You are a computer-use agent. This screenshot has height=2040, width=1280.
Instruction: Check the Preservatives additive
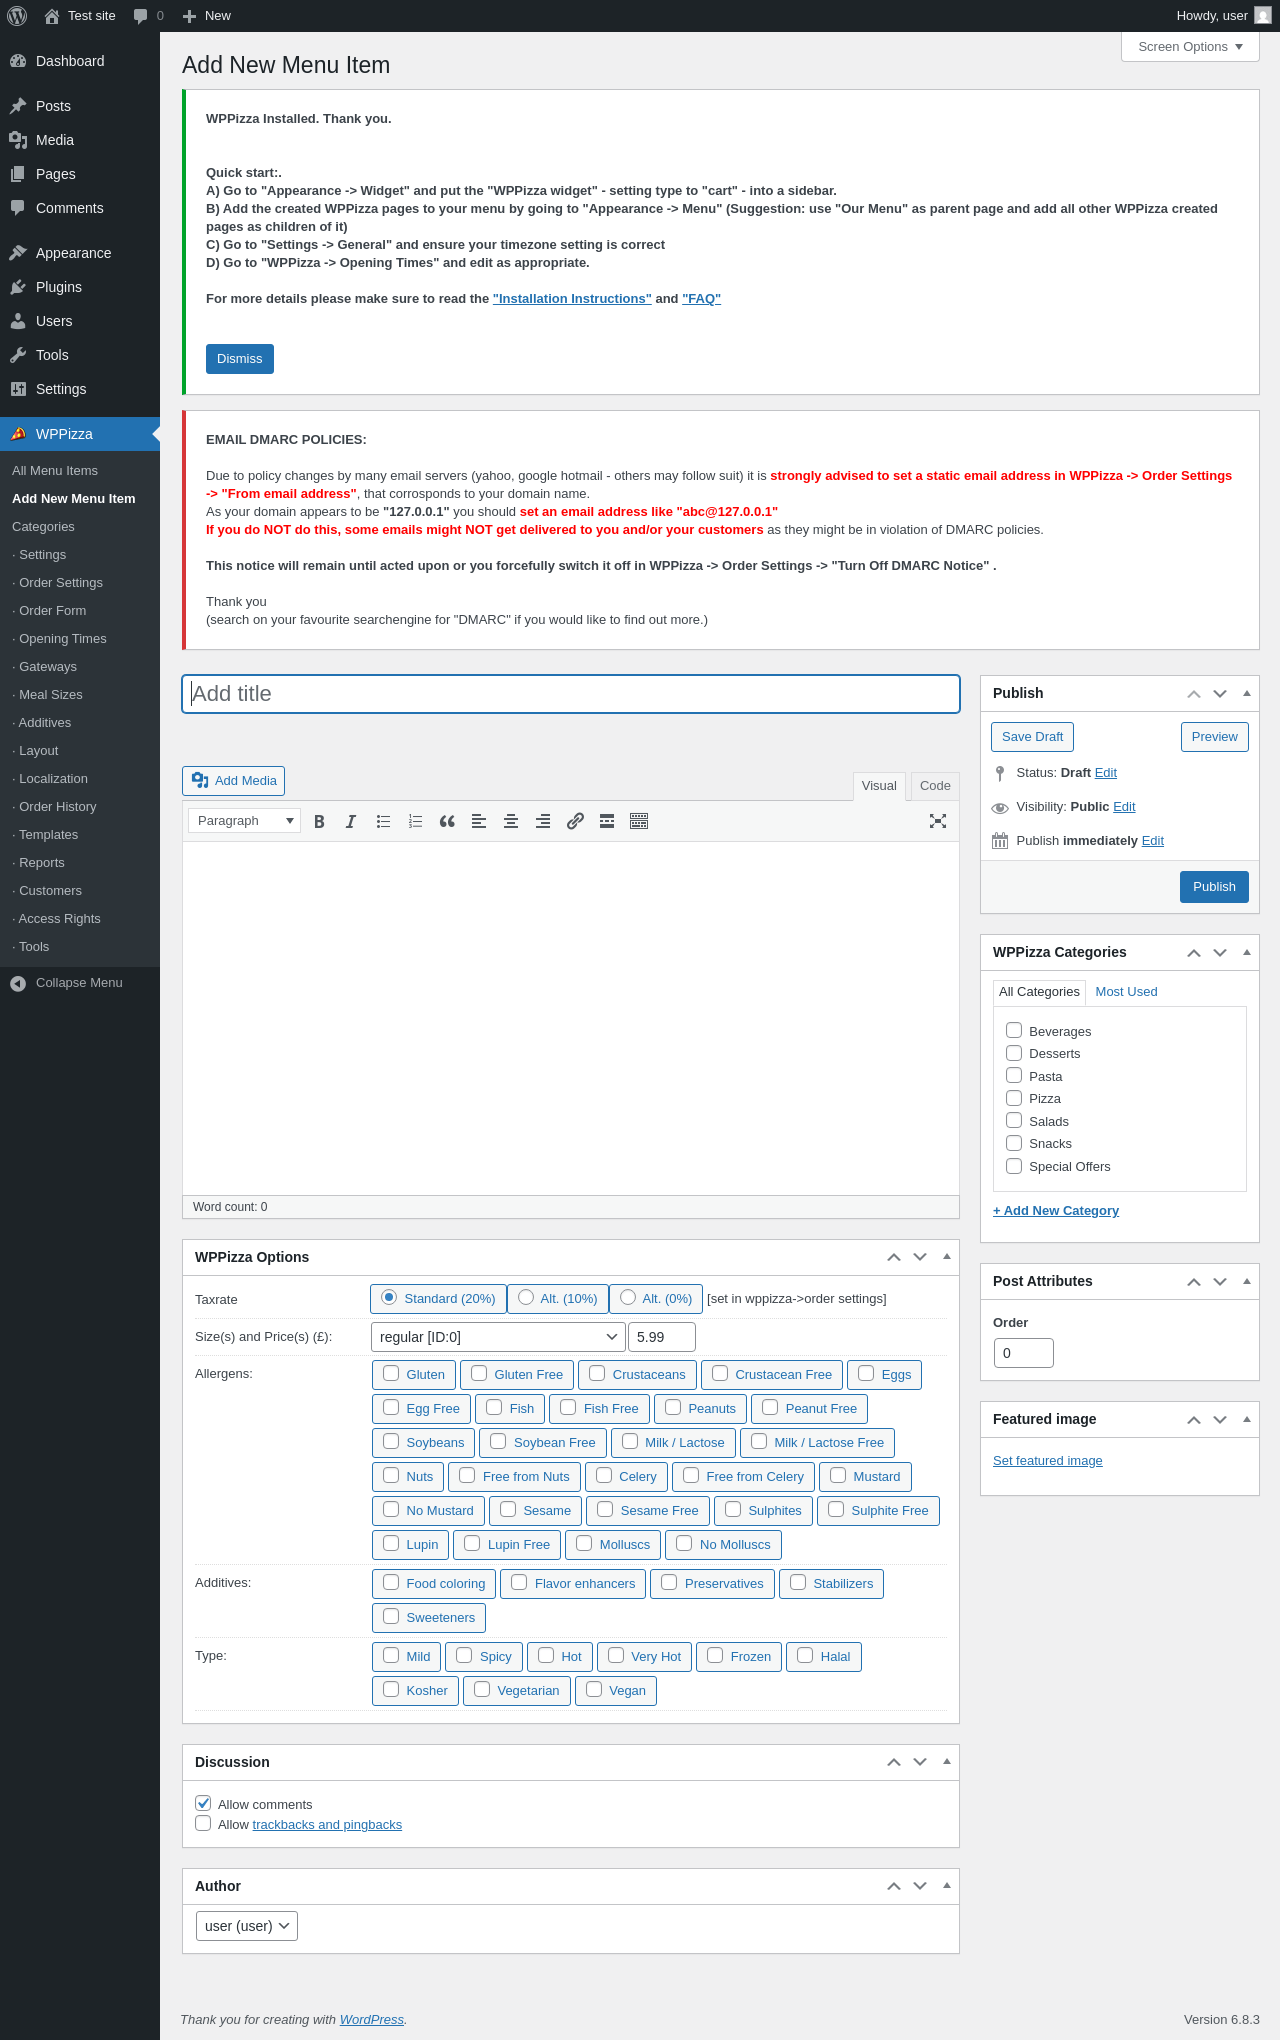[x=669, y=1582]
